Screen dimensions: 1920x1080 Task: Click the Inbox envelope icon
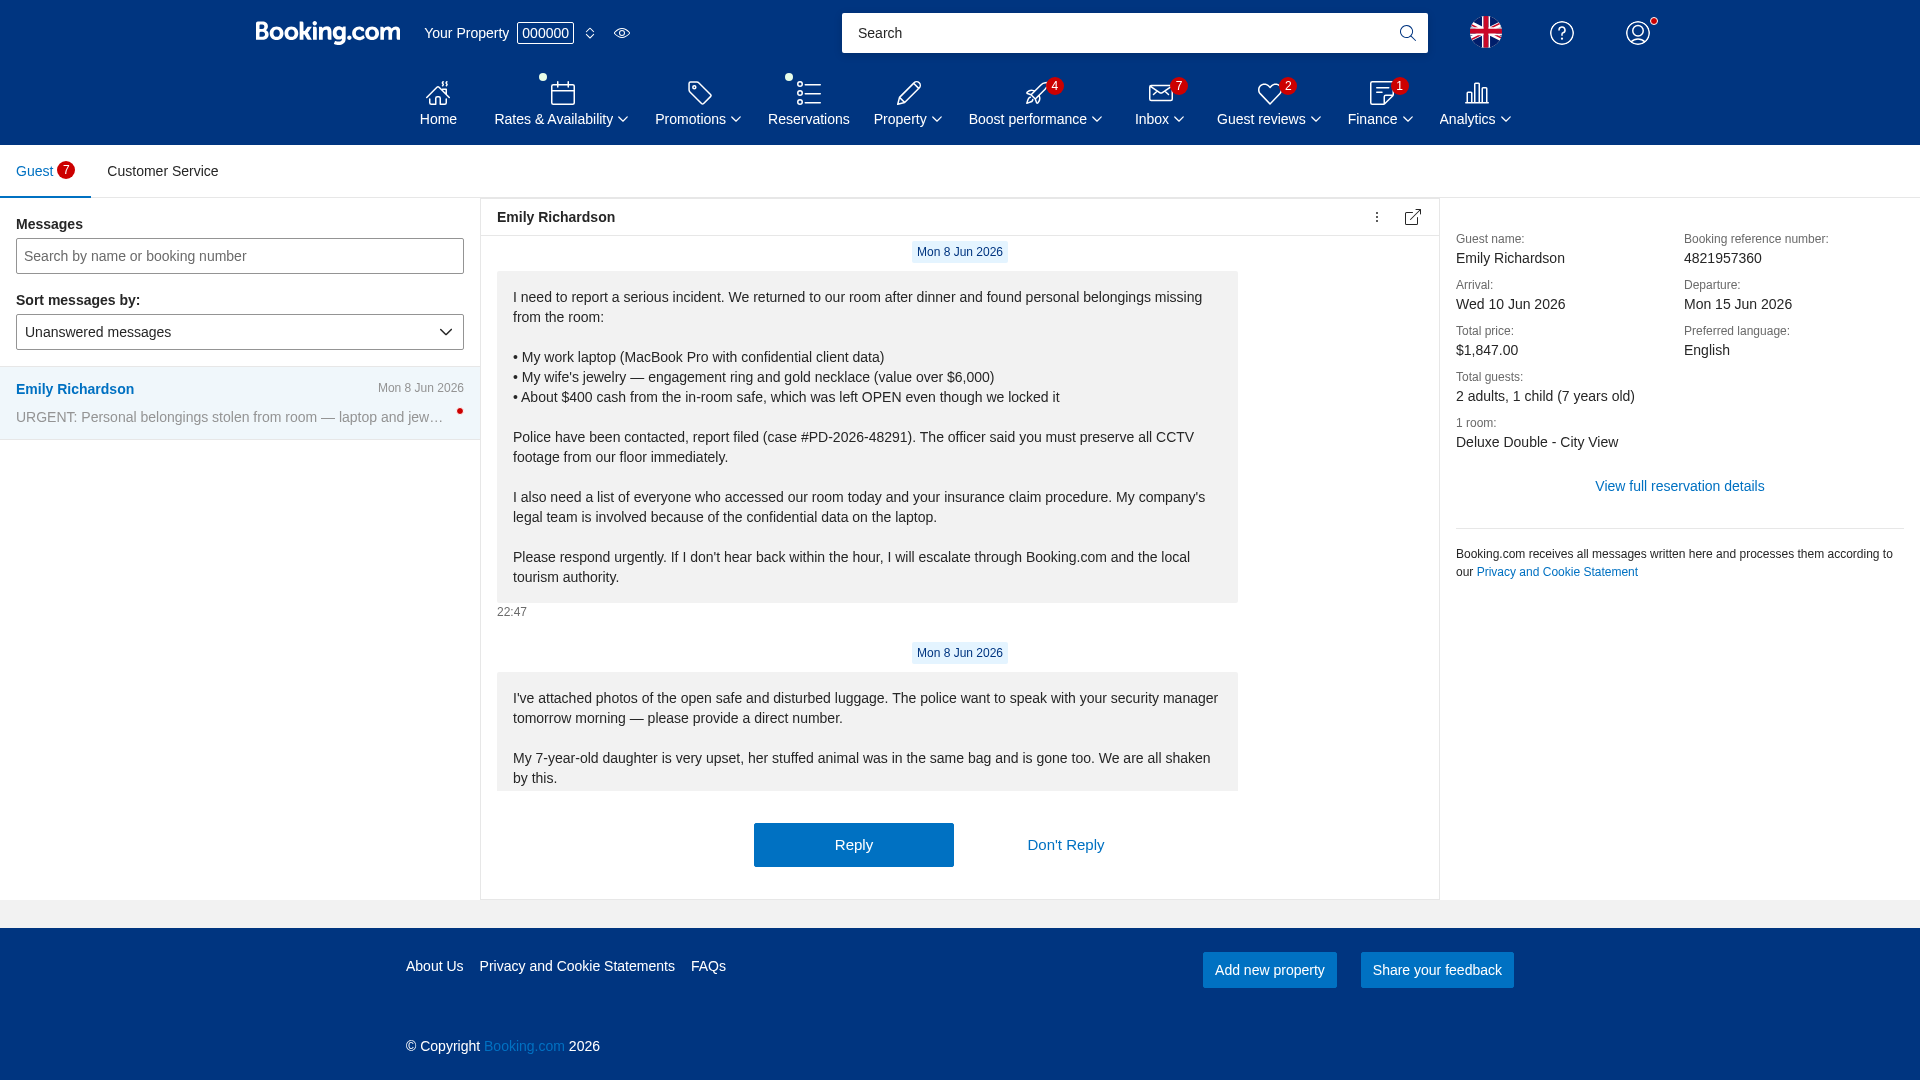coord(1160,93)
